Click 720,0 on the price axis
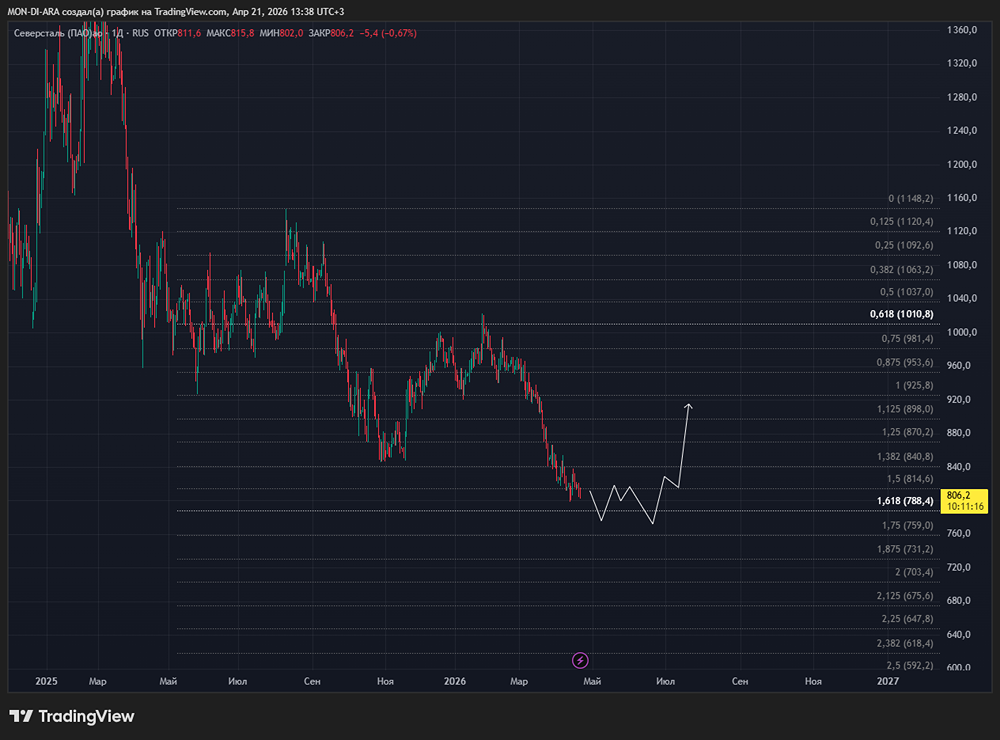 tap(959, 567)
